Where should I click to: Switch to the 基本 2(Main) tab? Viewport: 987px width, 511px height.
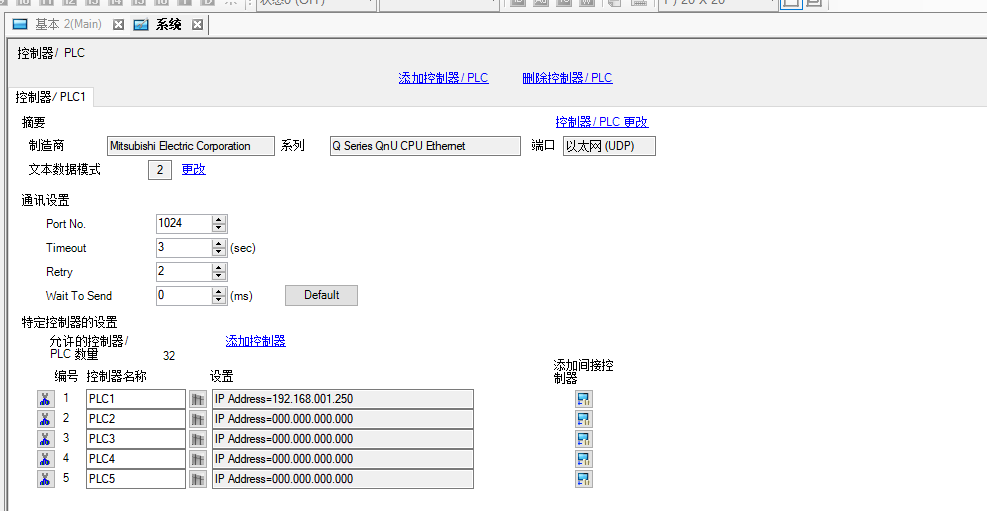[66, 24]
